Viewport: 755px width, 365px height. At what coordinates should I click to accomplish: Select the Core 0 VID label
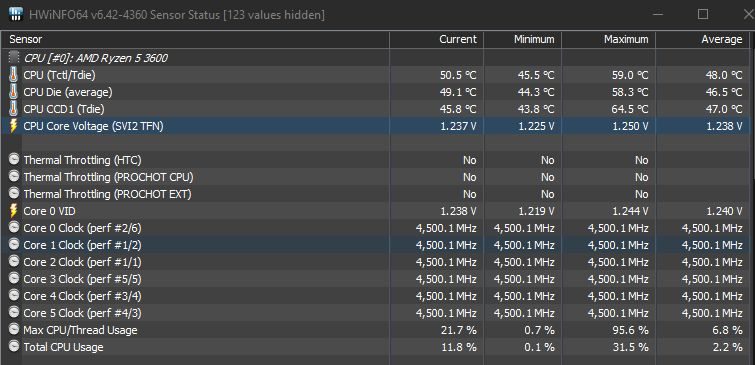pyautogui.click(x=49, y=211)
